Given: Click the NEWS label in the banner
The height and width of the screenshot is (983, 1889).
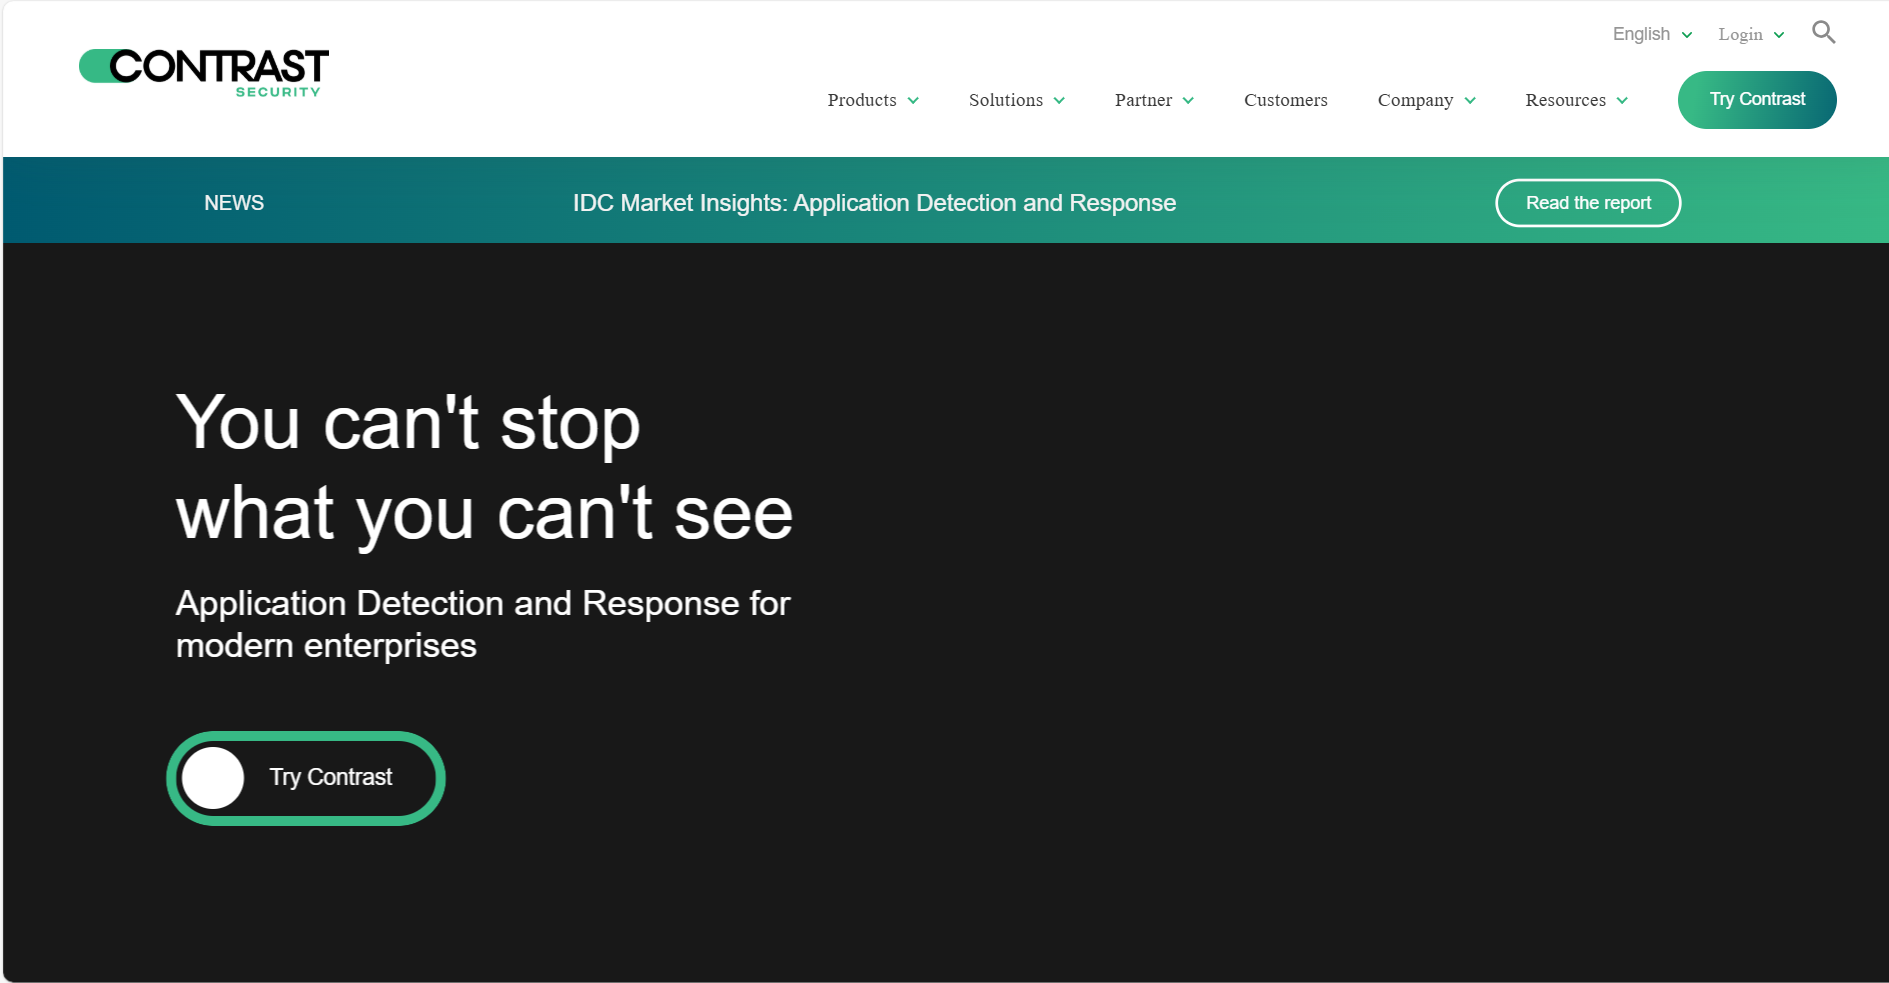Looking at the screenshot, I should pos(234,203).
